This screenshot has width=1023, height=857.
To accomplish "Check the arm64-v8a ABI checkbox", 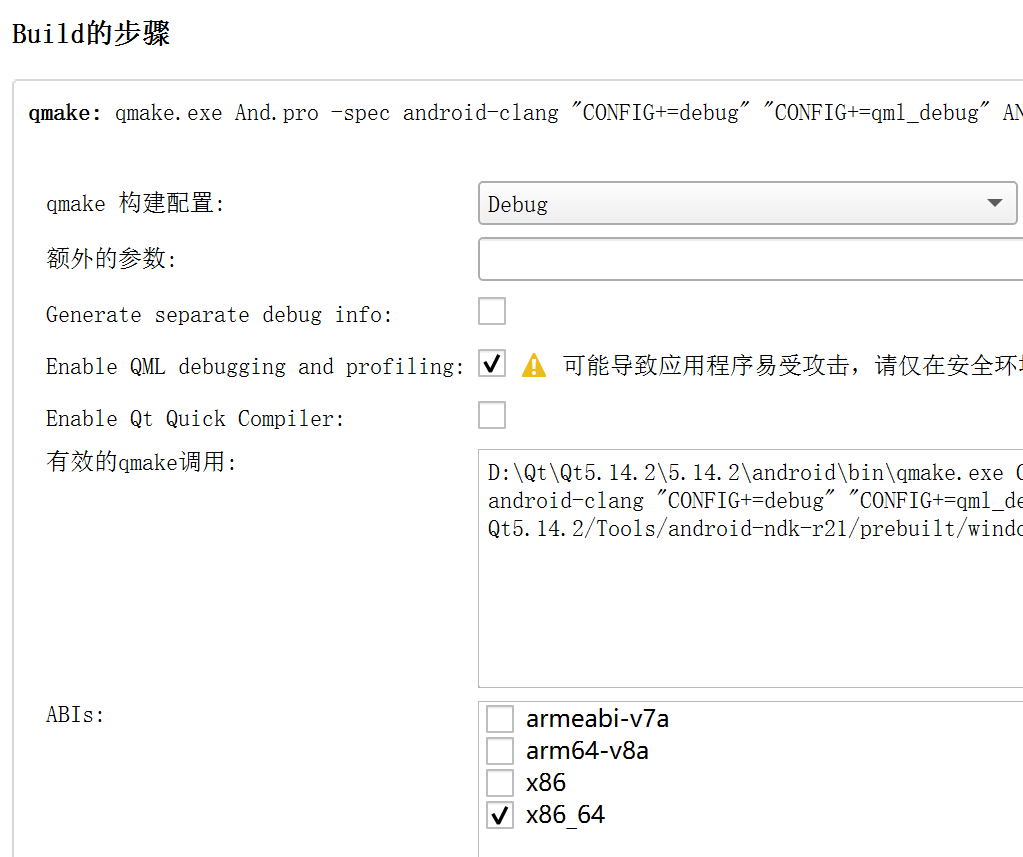I will click(500, 751).
